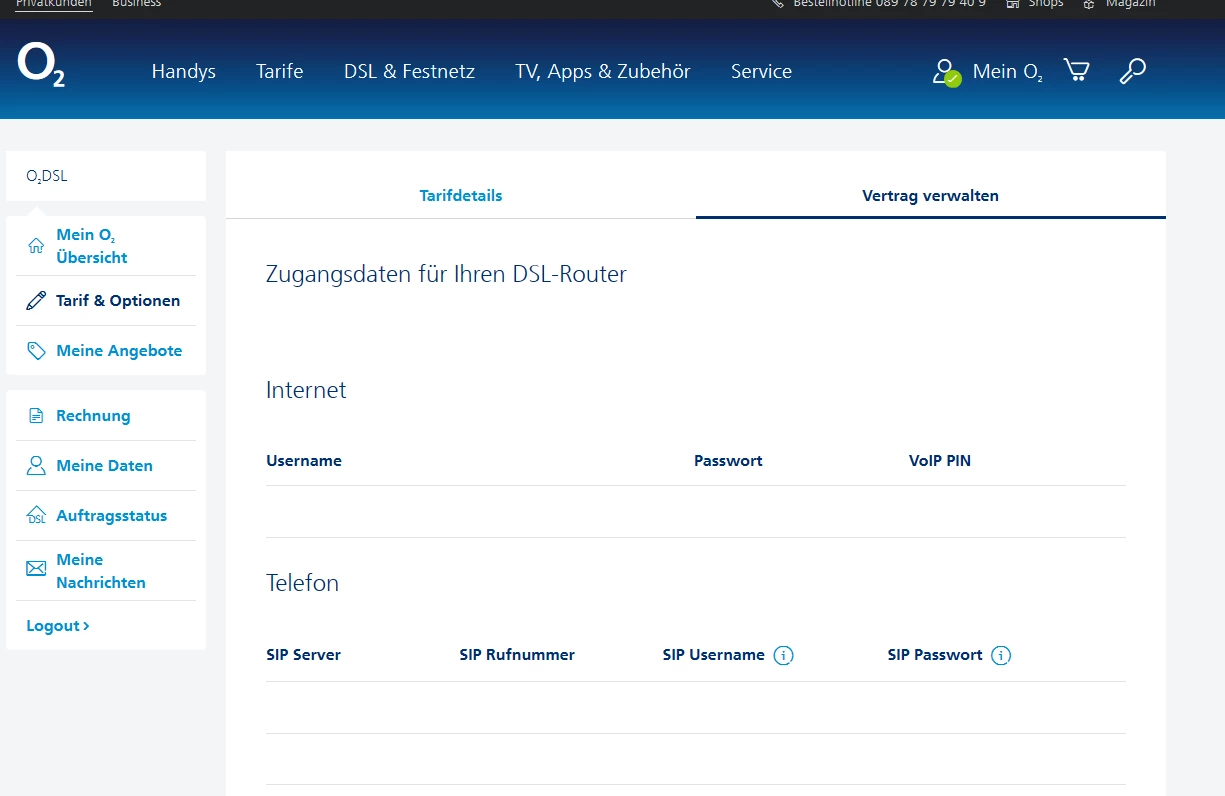The image size is (1225, 796).
Task: Click the Zugangsdaten für Ihren DSL-Router heading
Action: coord(446,274)
